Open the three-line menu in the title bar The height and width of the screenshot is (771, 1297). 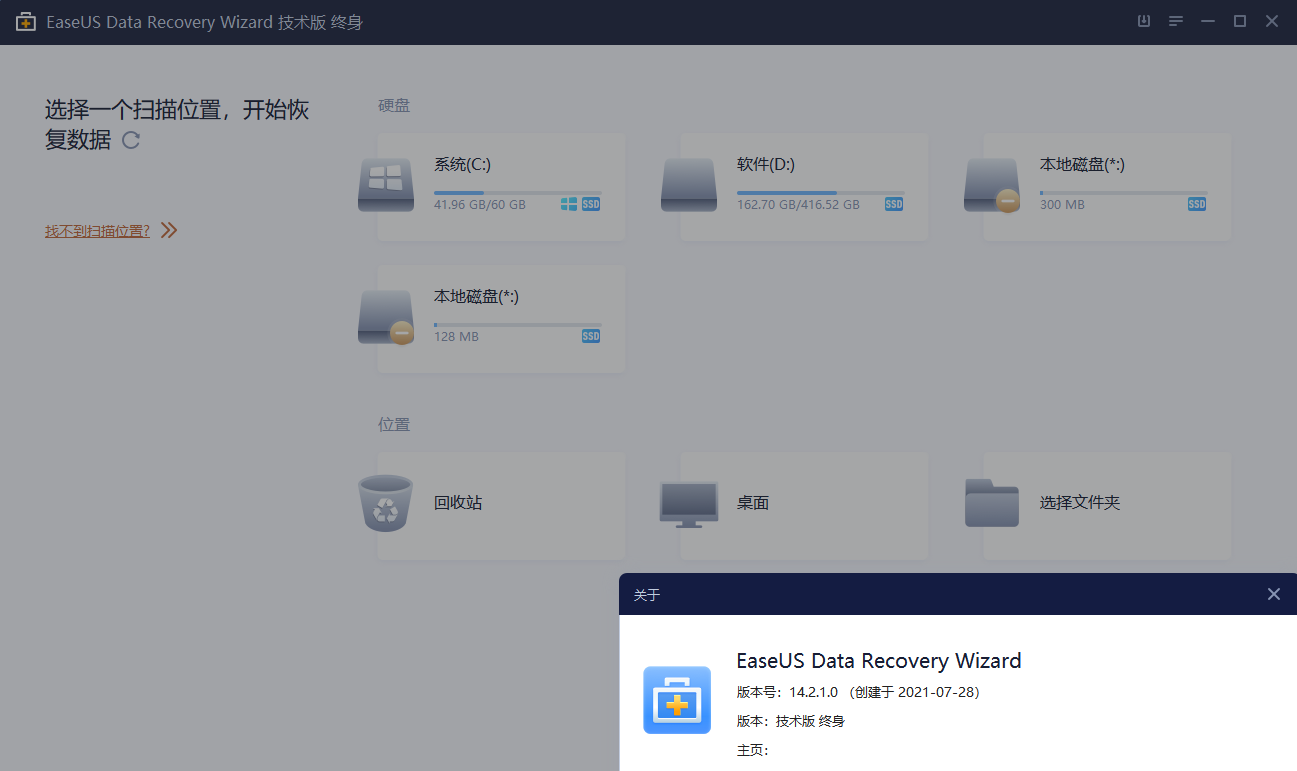coord(1176,21)
